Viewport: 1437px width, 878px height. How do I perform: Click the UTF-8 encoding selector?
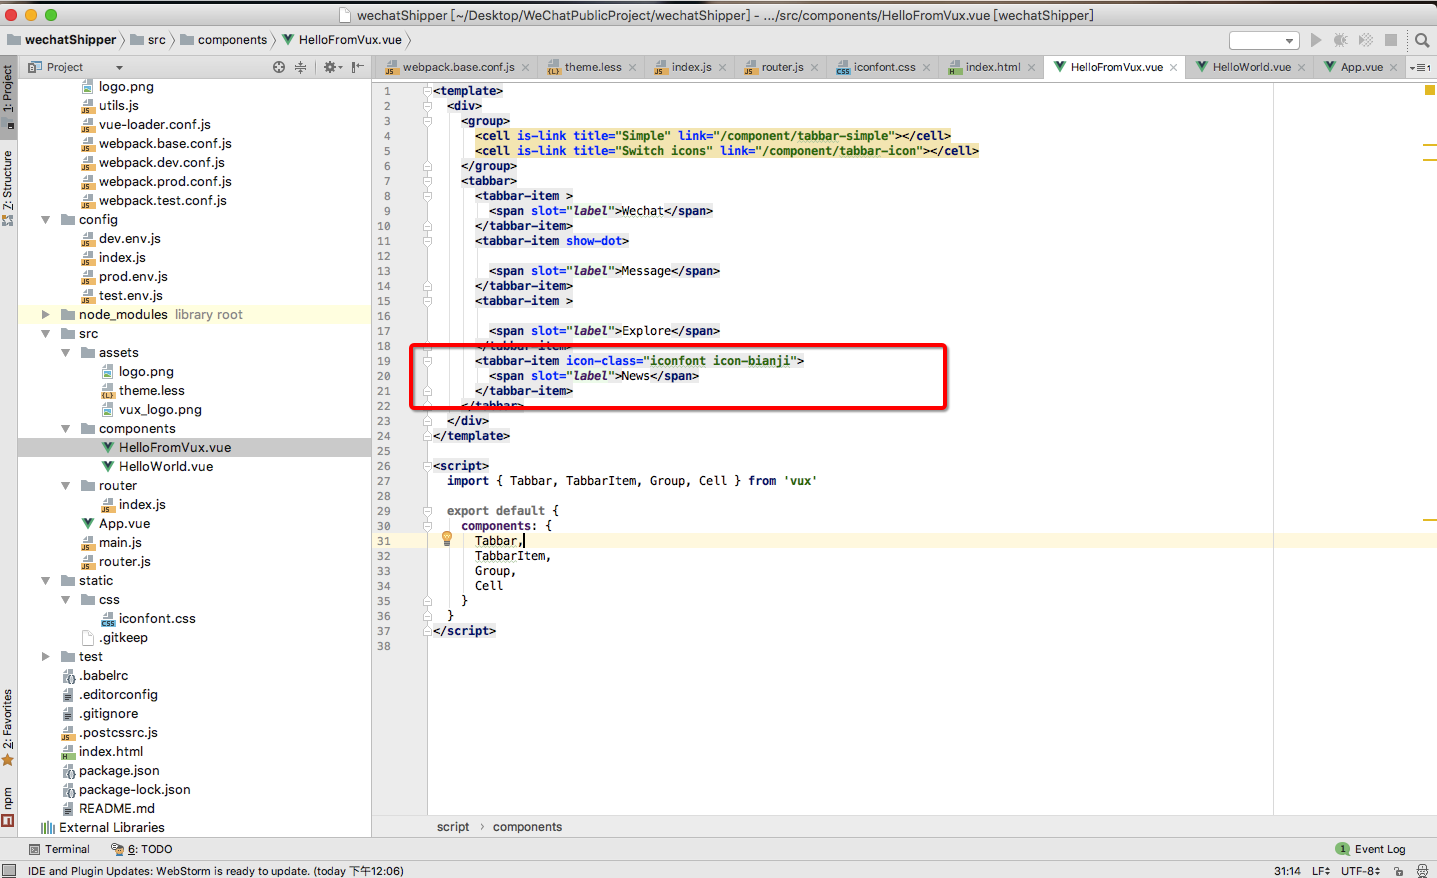(1360, 871)
